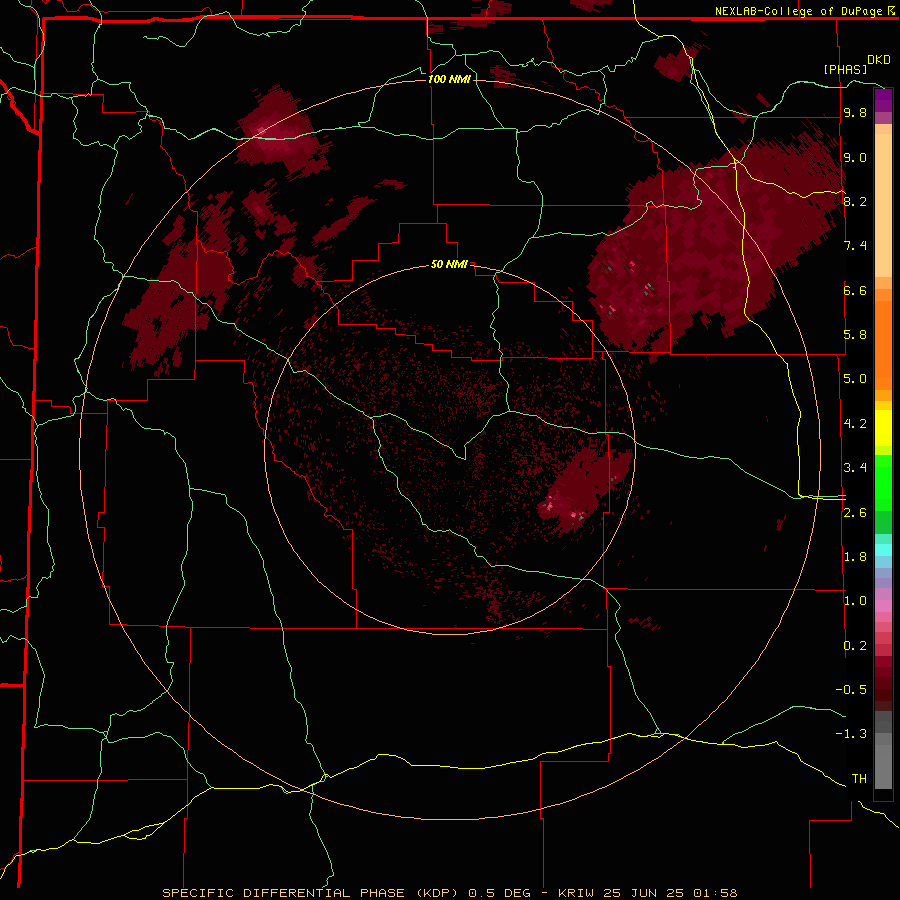Image resolution: width=900 pixels, height=900 pixels.
Task: Click the [PHAS] units label
Action: pyautogui.click(x=845, y=69)
